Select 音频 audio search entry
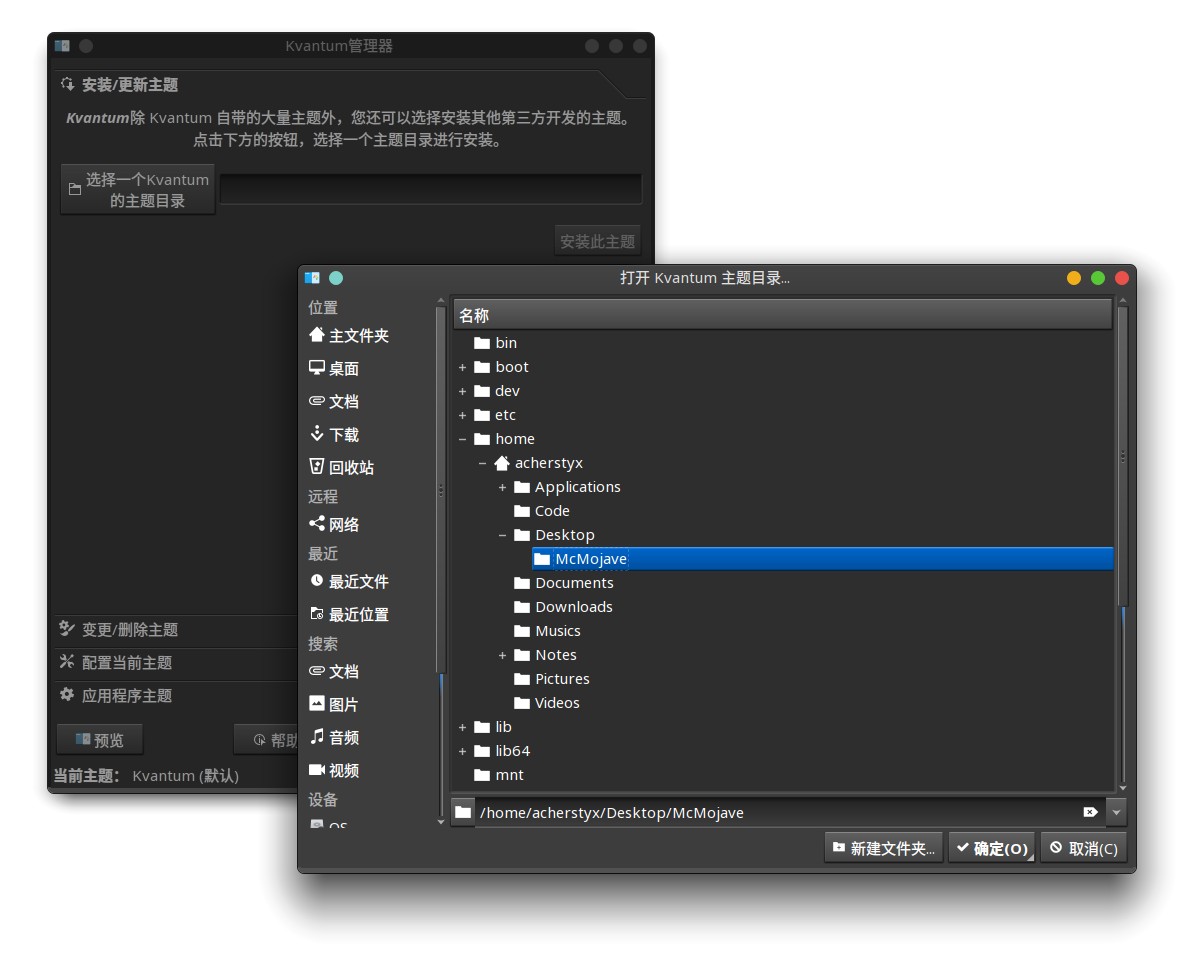Viewport: 1197px width, 959px height. click(x=334, y=738)
